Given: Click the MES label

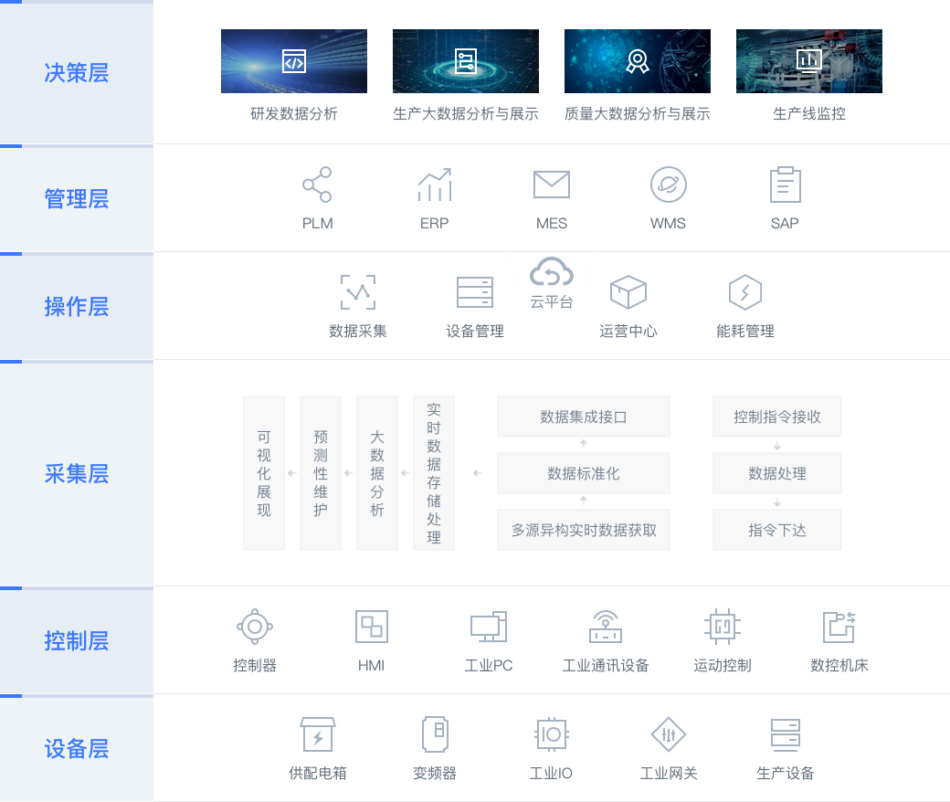Looking at the screenshot, I should pyautogui.click(x=551, y=224).
